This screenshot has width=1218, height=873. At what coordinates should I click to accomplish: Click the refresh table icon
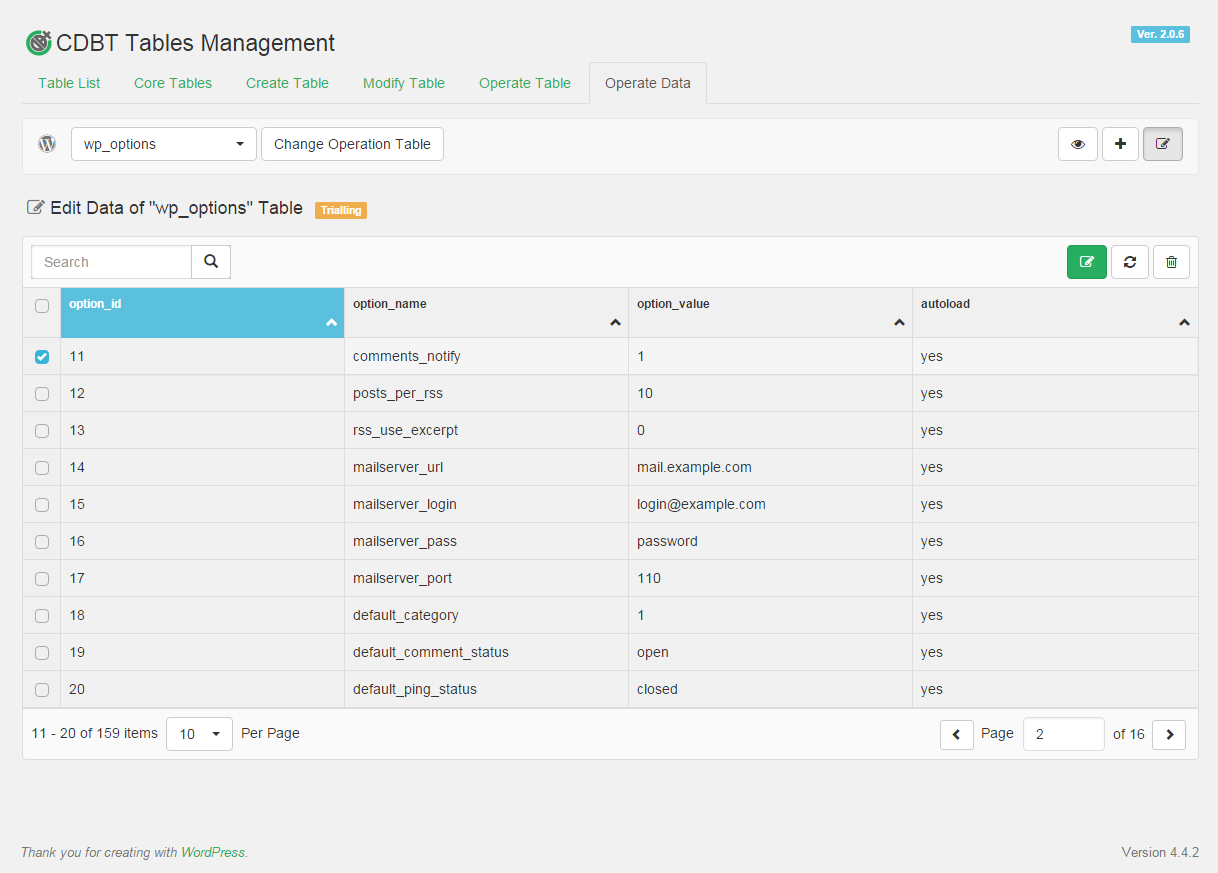pos(1129,262)
